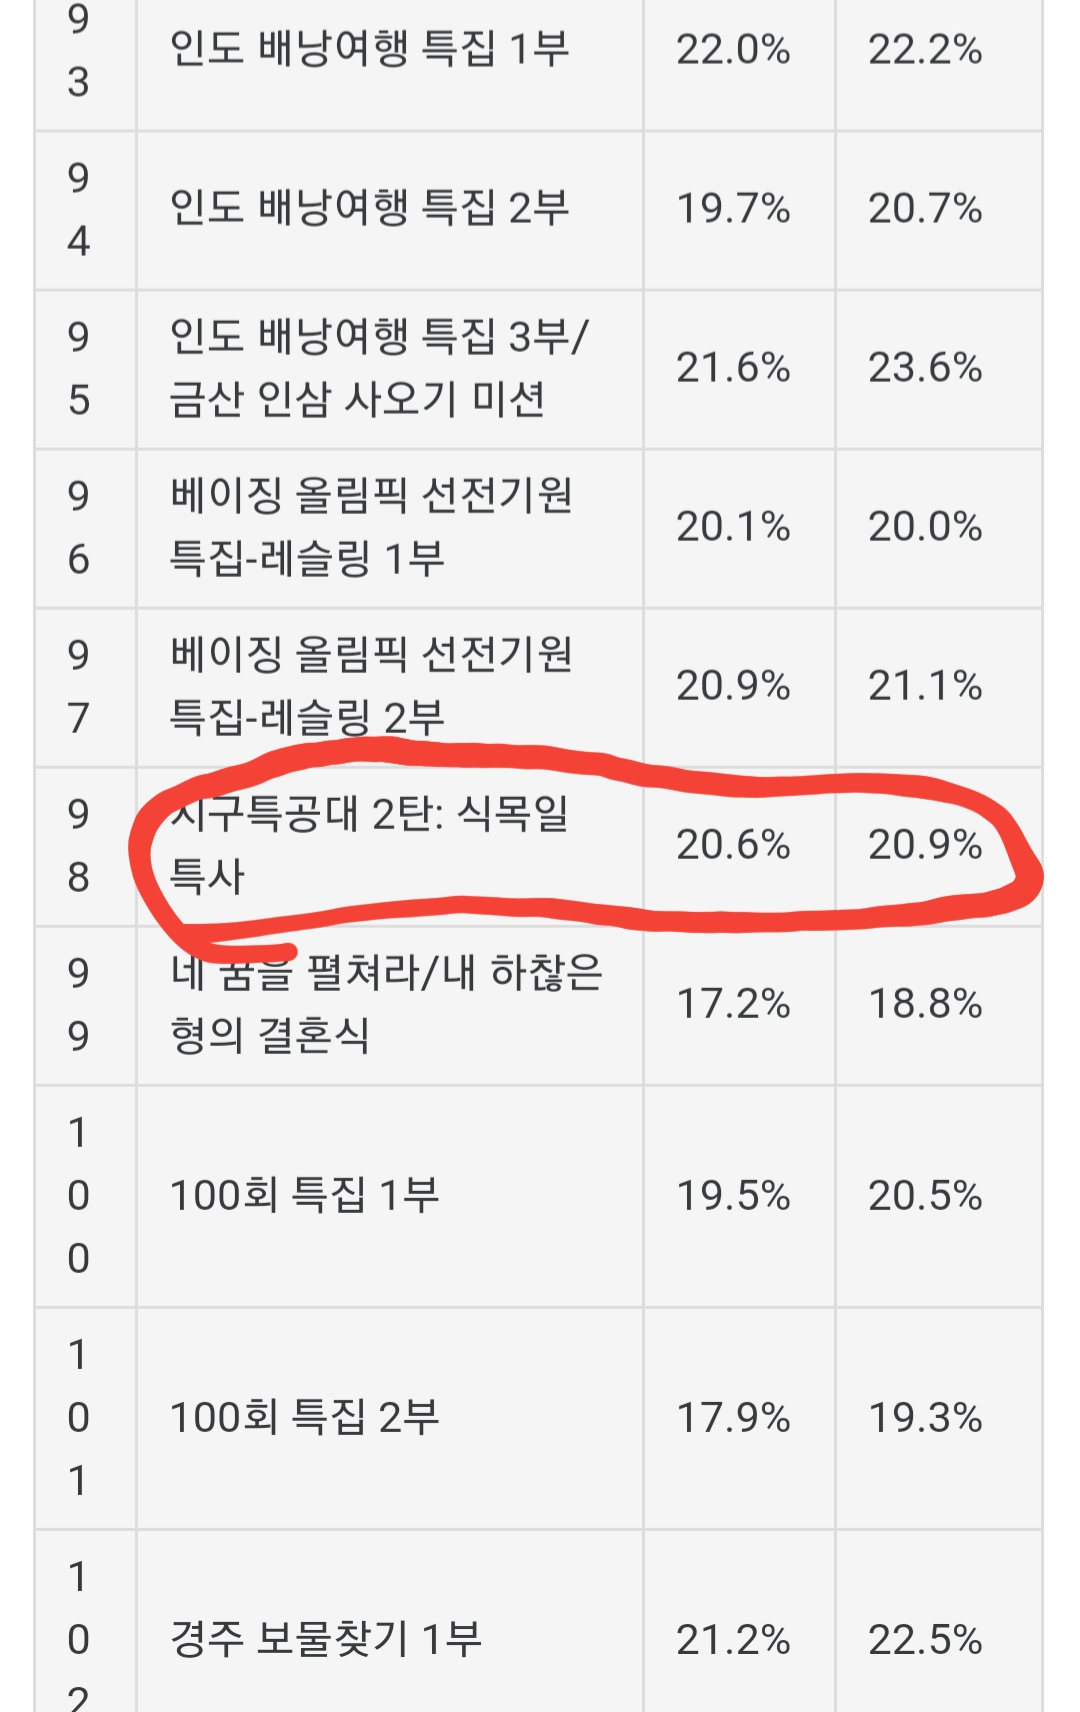Click the 22.5% rating value
This screenshot has width=1080, height=1712.
point(925,1639)
